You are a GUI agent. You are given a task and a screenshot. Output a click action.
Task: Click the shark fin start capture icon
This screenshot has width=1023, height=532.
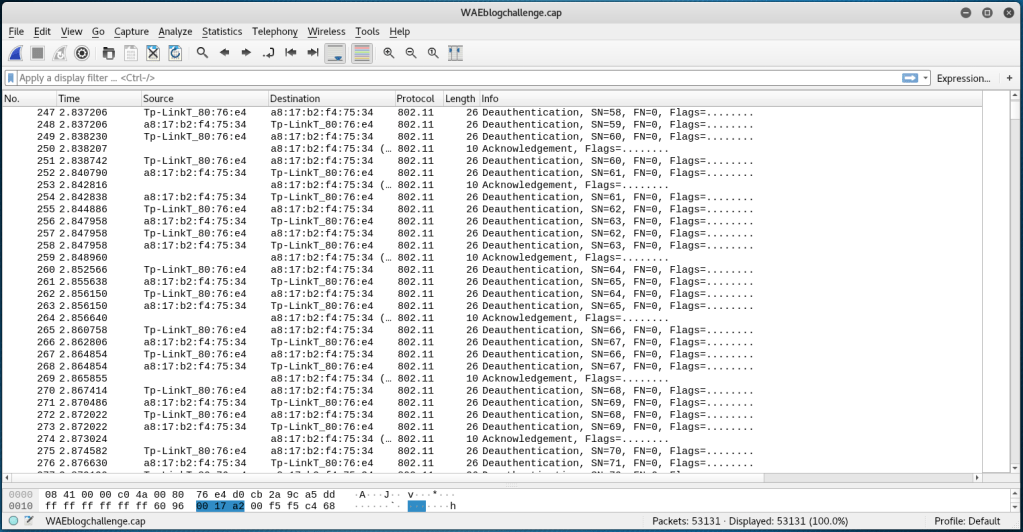15,52
